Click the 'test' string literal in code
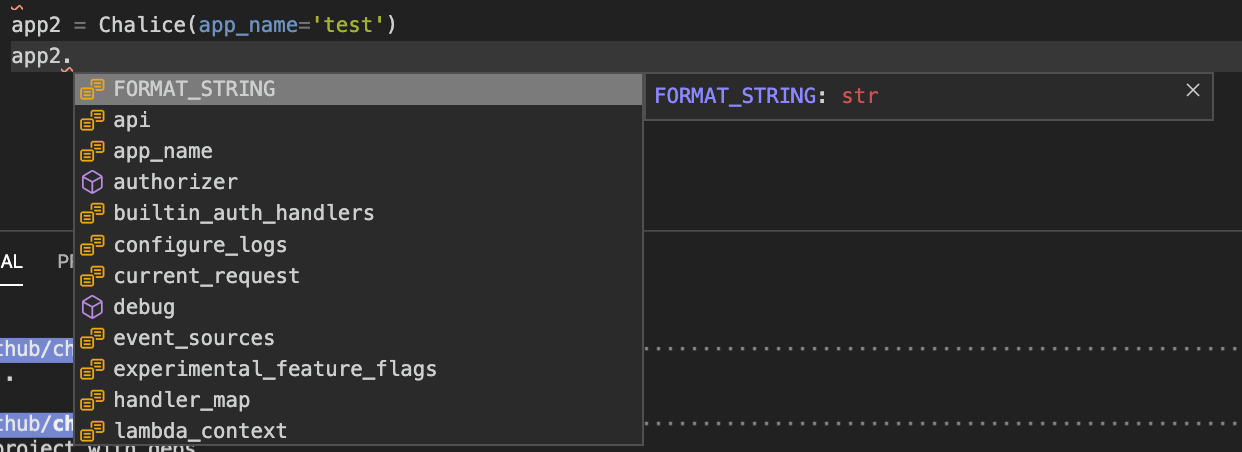The width and height of the screenshot is (1242, 452). click(x=348, y=24)
